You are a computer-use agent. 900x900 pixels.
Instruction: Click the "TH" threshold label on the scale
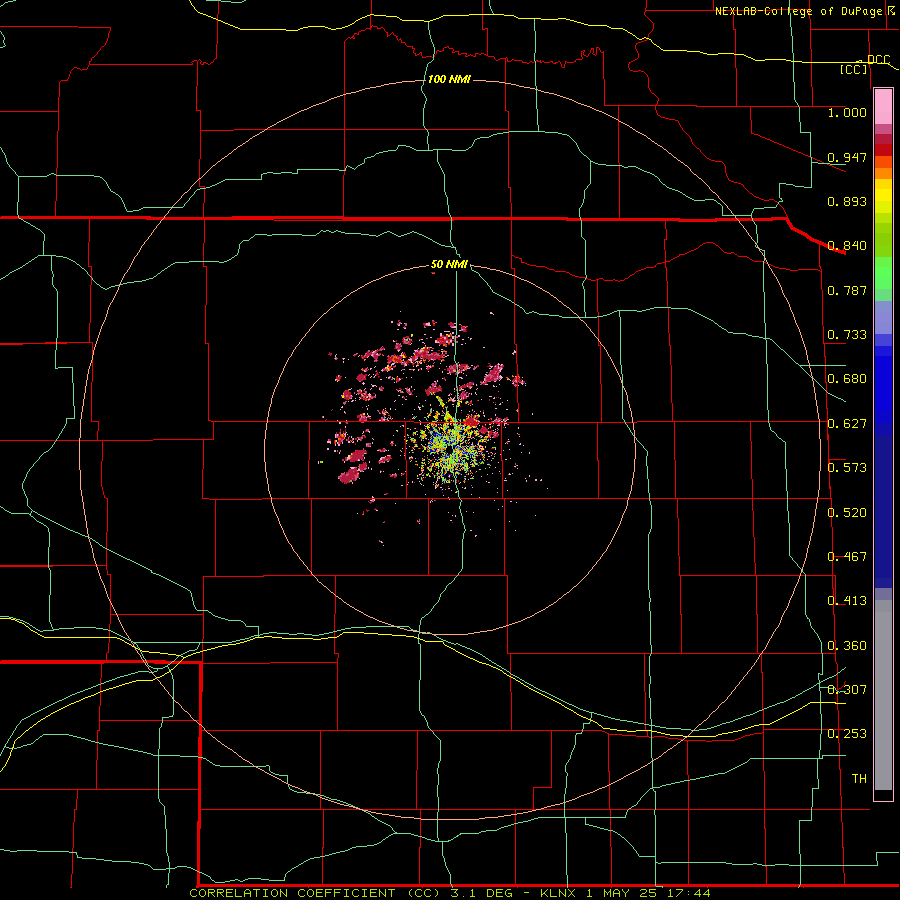859,779
